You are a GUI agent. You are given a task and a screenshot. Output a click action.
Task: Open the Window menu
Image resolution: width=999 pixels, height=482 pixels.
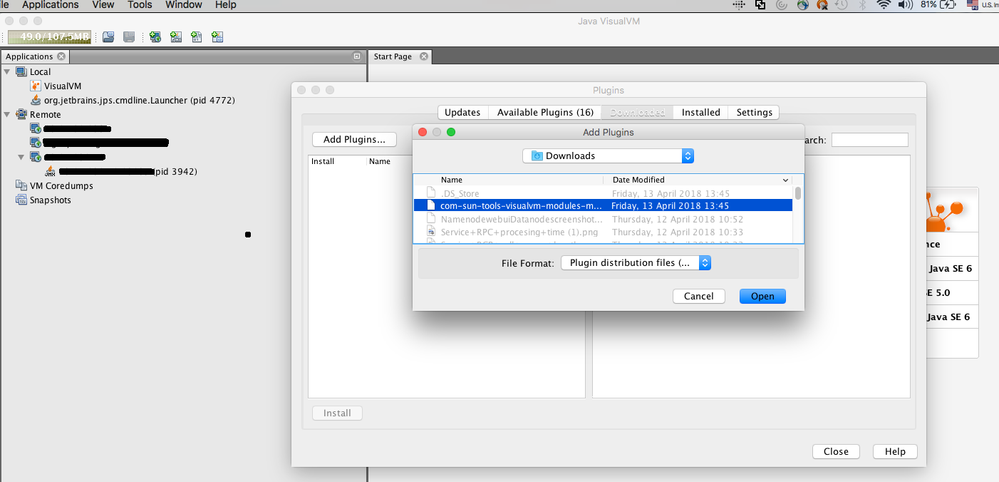click(183, 5)
